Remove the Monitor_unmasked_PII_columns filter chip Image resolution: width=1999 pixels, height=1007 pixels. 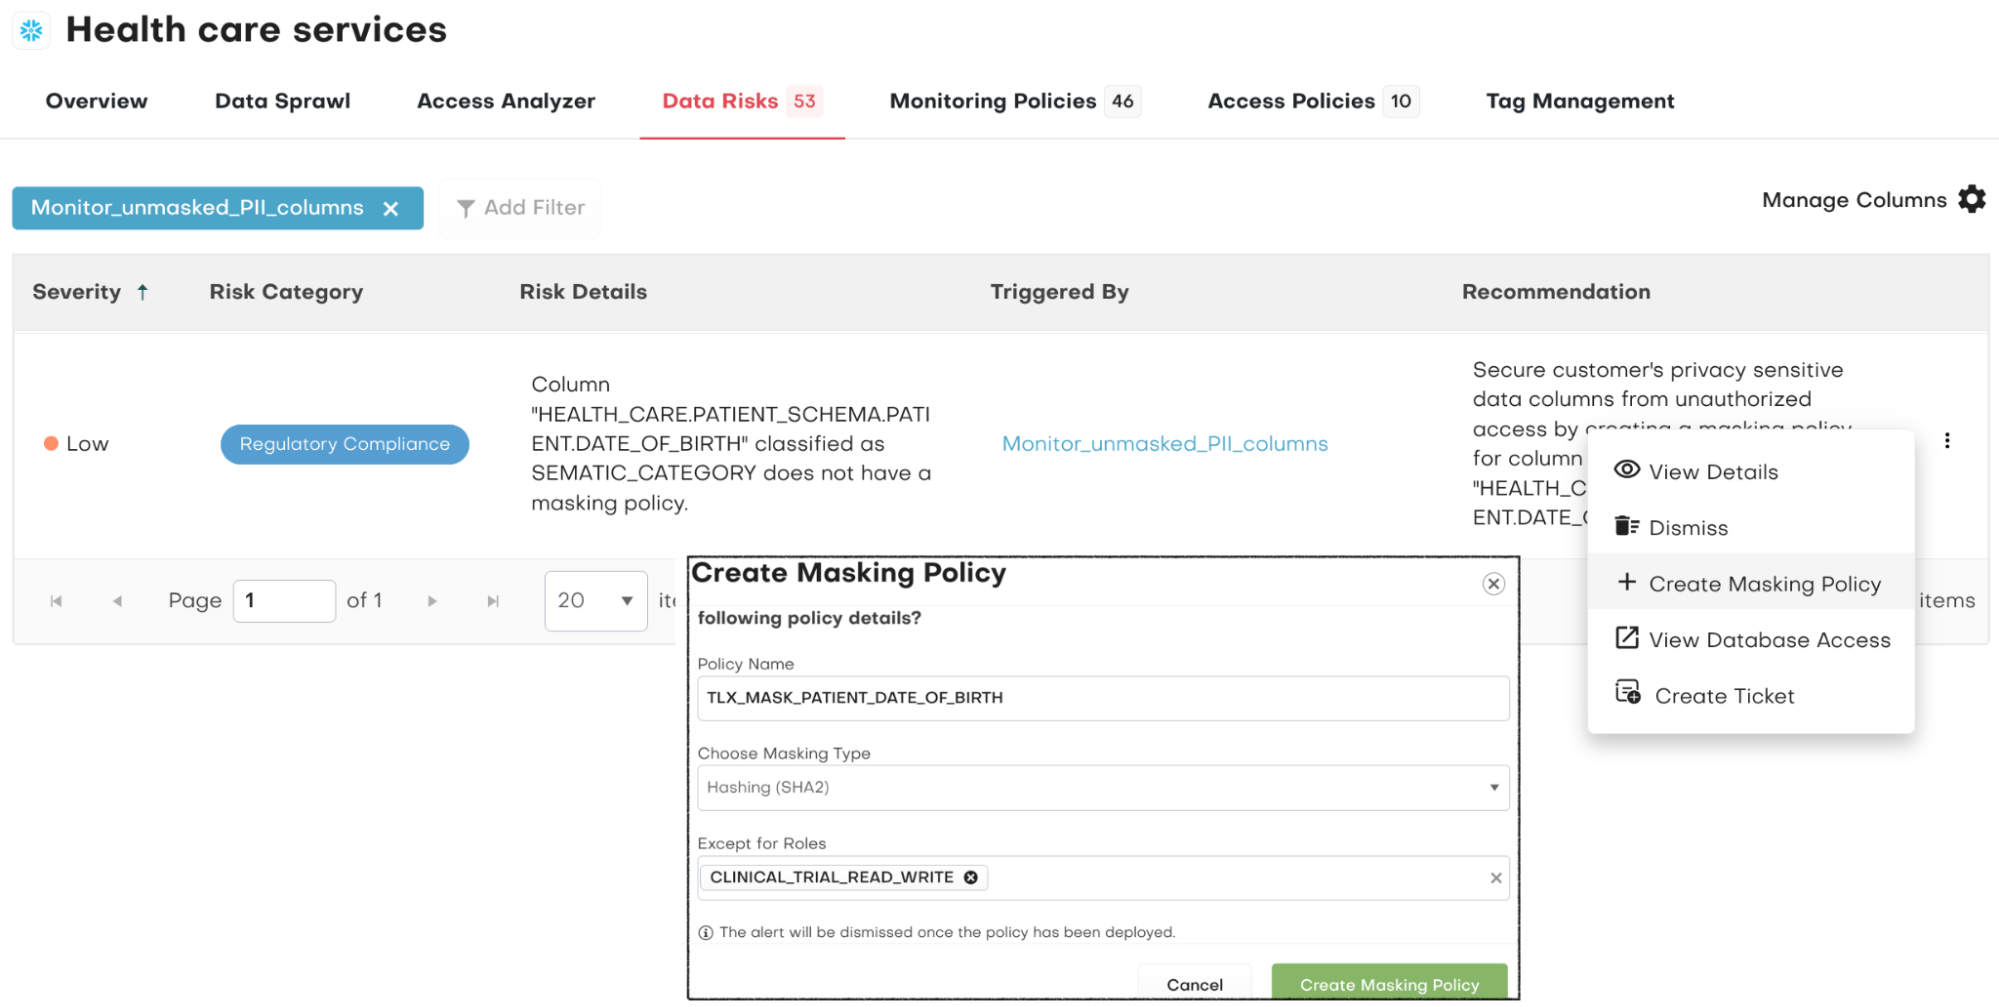(x=391, y=208)
